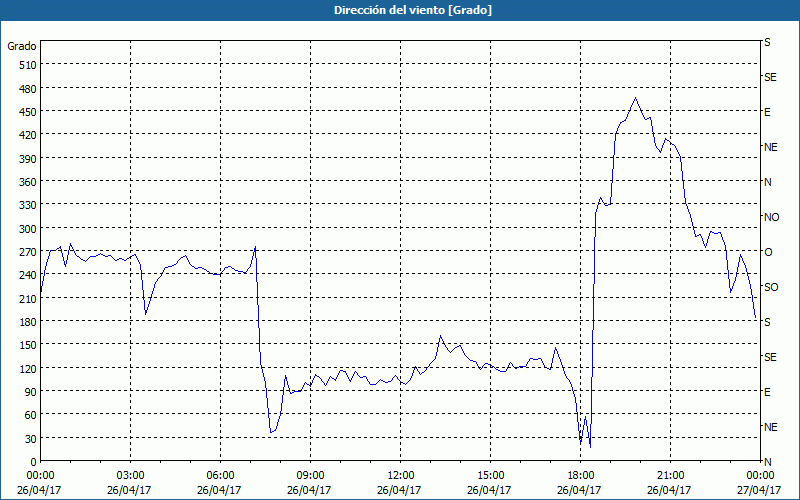Pick the 210 y-axis tick label

[28, 298]
